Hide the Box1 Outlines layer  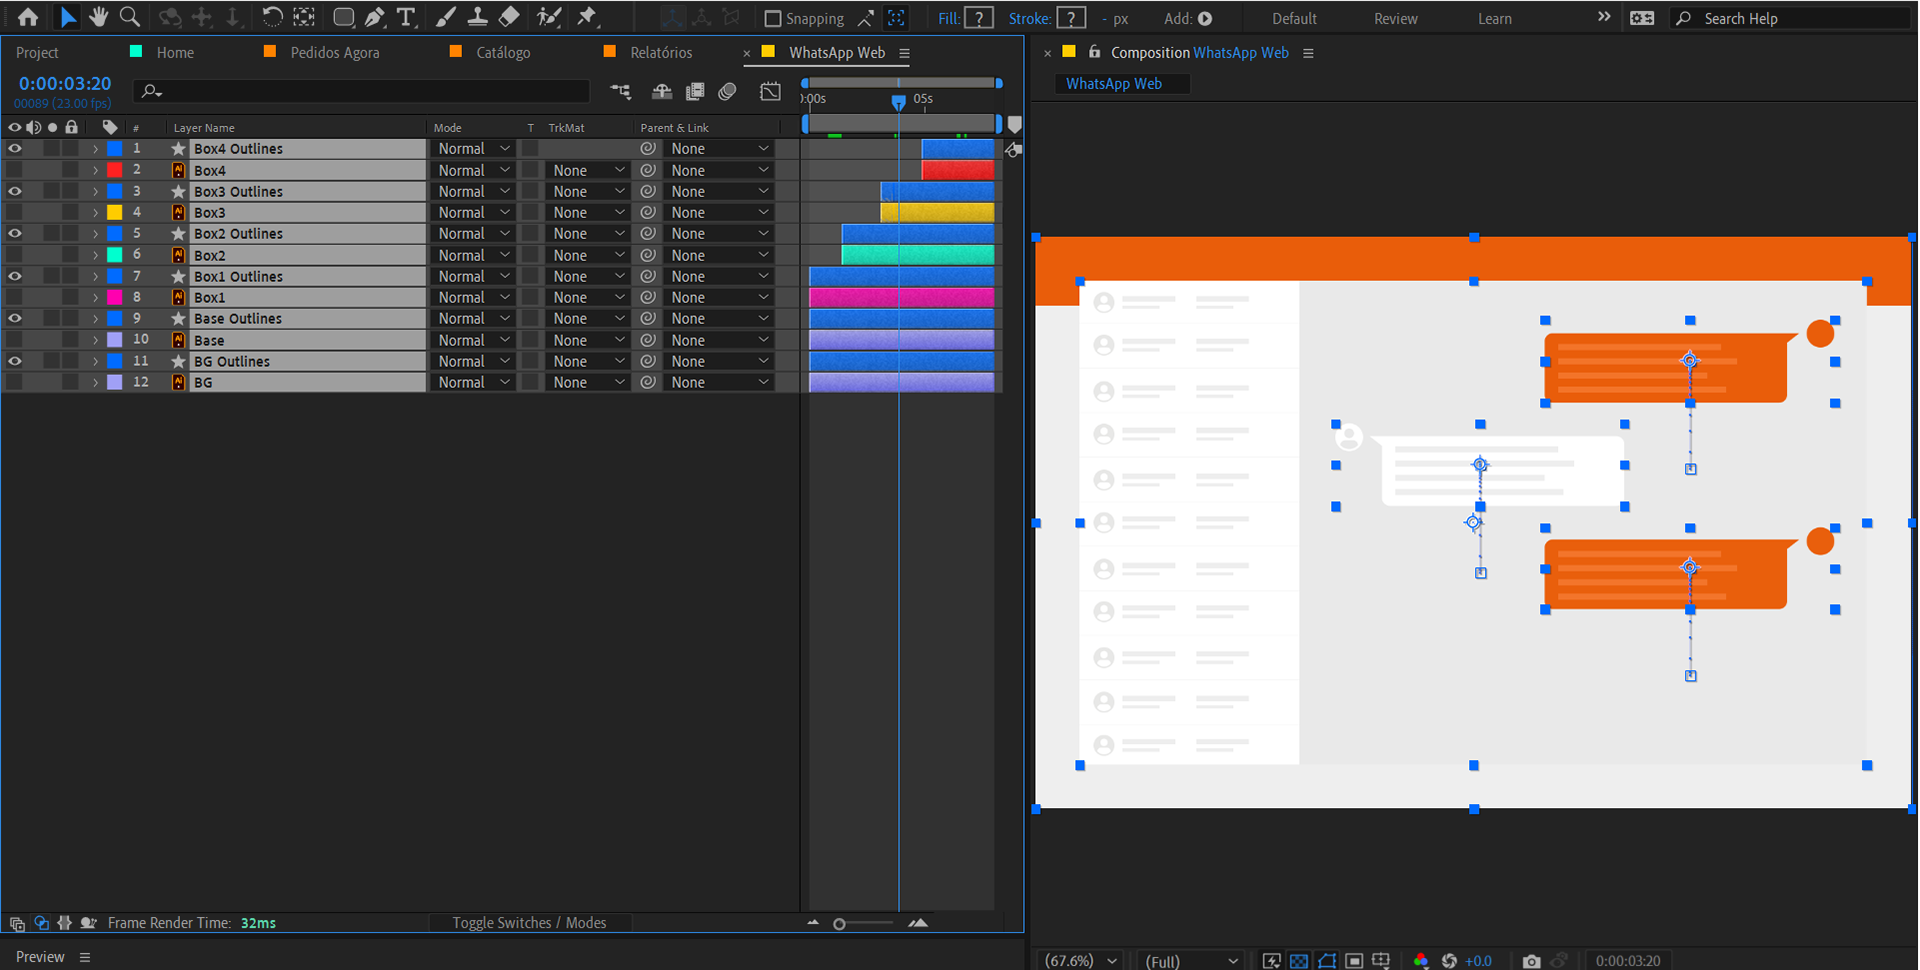[x=15, y=276]
